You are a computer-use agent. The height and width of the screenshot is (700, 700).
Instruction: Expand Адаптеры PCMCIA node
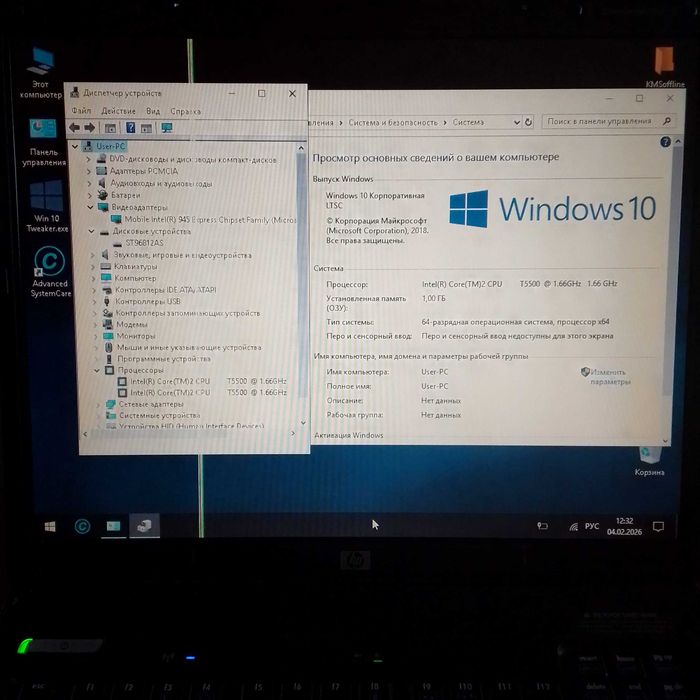(89, 171)
